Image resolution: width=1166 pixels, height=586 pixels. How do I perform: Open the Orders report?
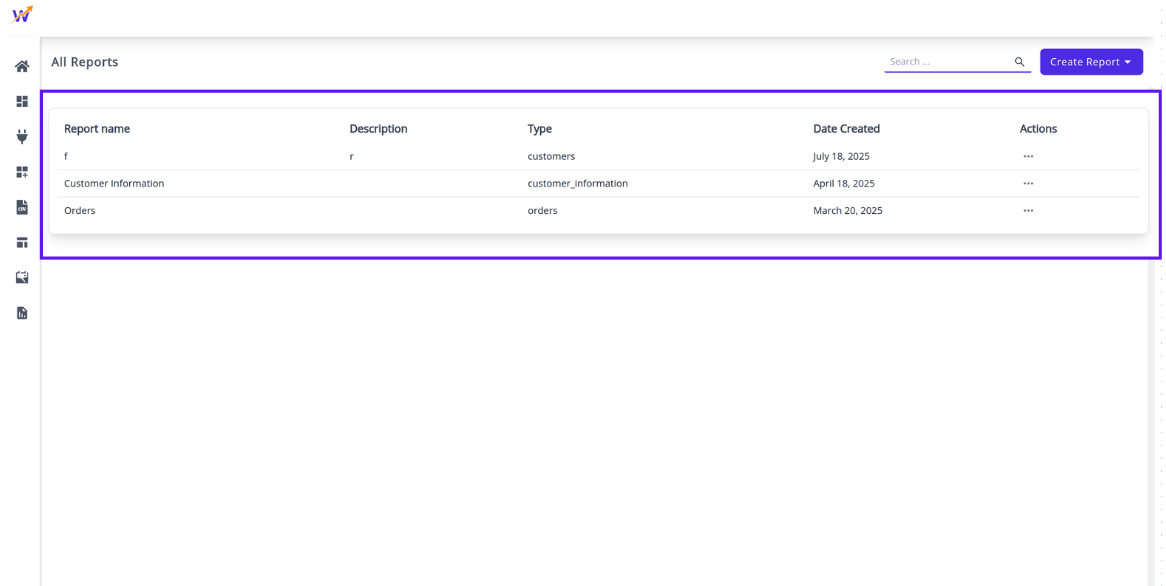pos(80,211)
